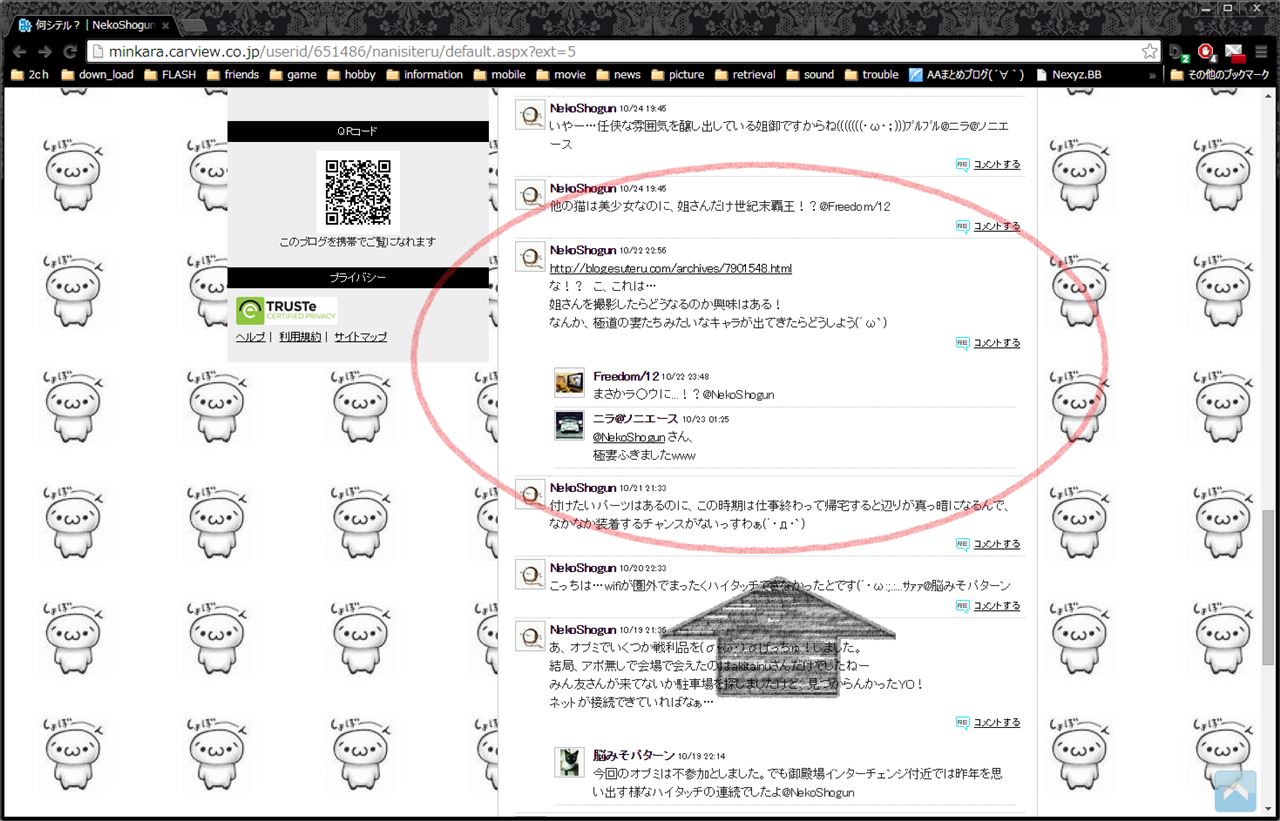Click NekoShogun avatar on the 10/20 22:33 post
This screenshot has height=821, width=1280.
click(x=530, y=574)
